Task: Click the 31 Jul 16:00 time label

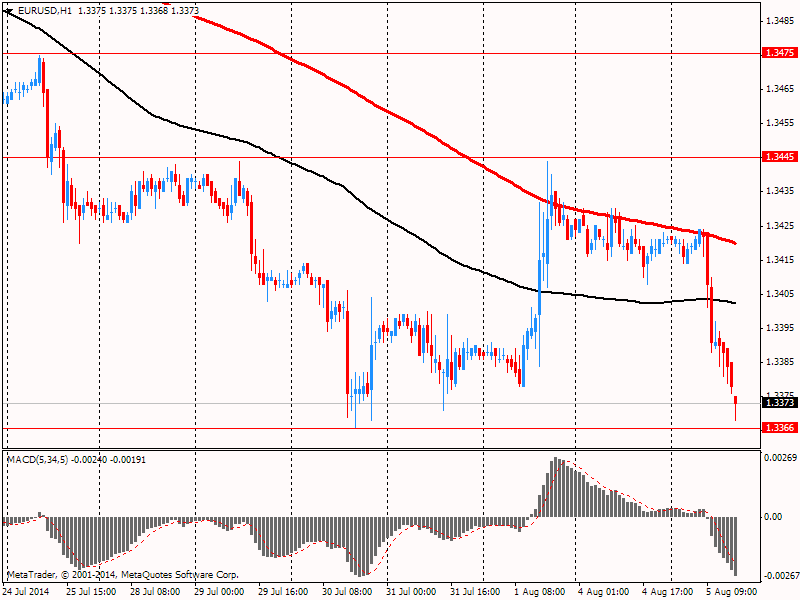Action: (475, 591)
